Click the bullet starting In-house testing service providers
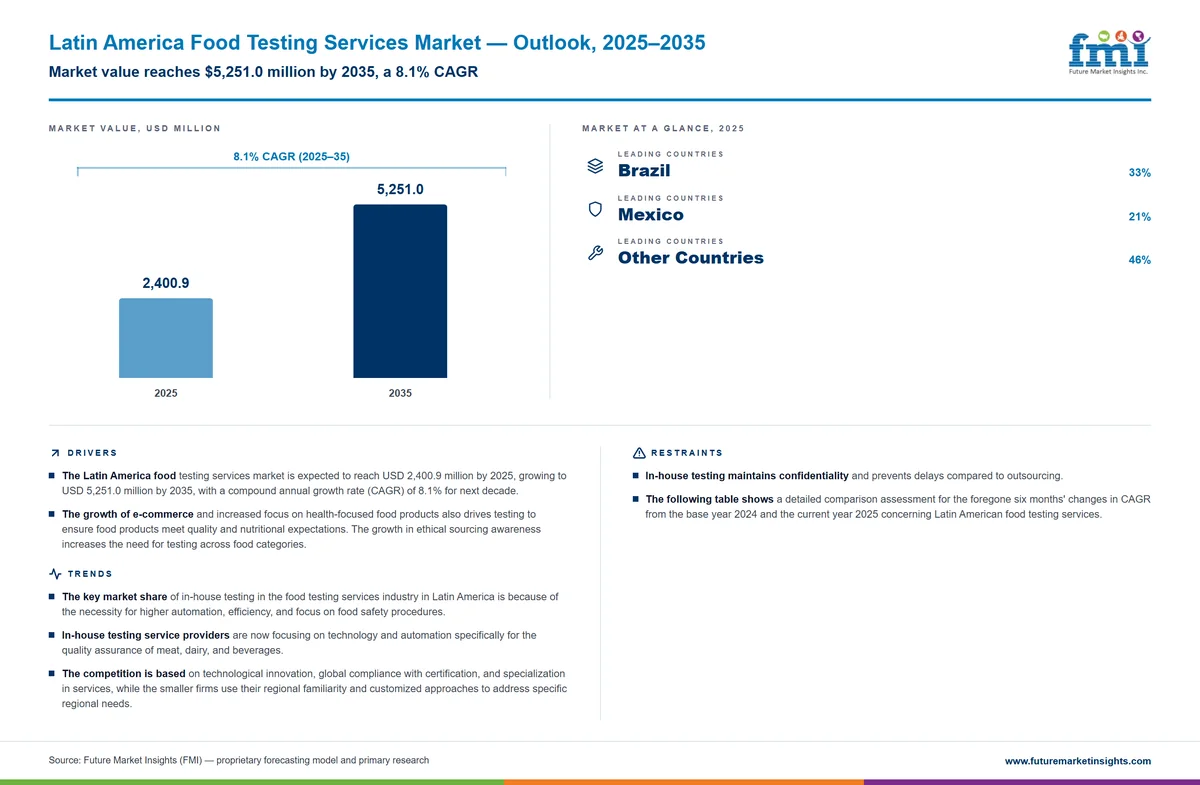 click(299, 642)
